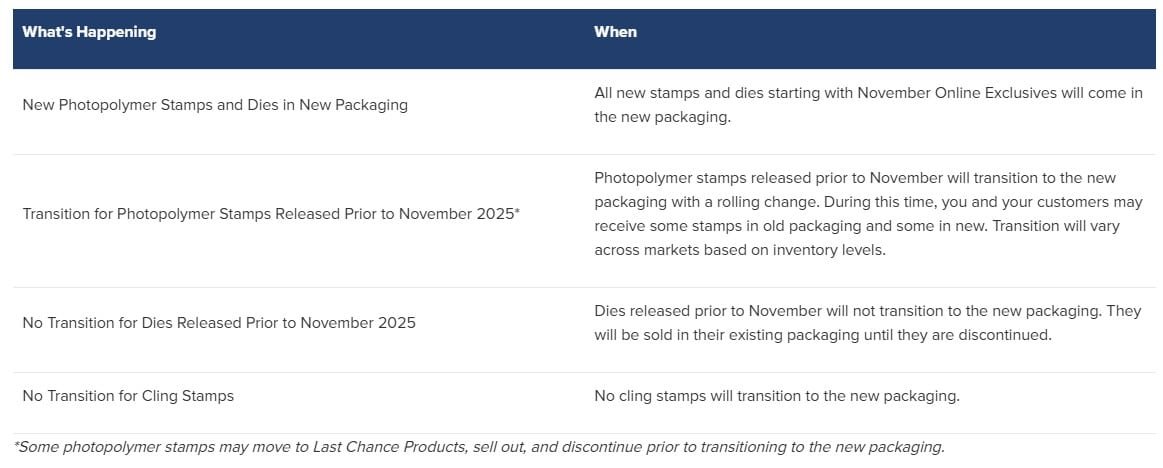
Task: Click the "What's Happening" column header
Action: 89,32
